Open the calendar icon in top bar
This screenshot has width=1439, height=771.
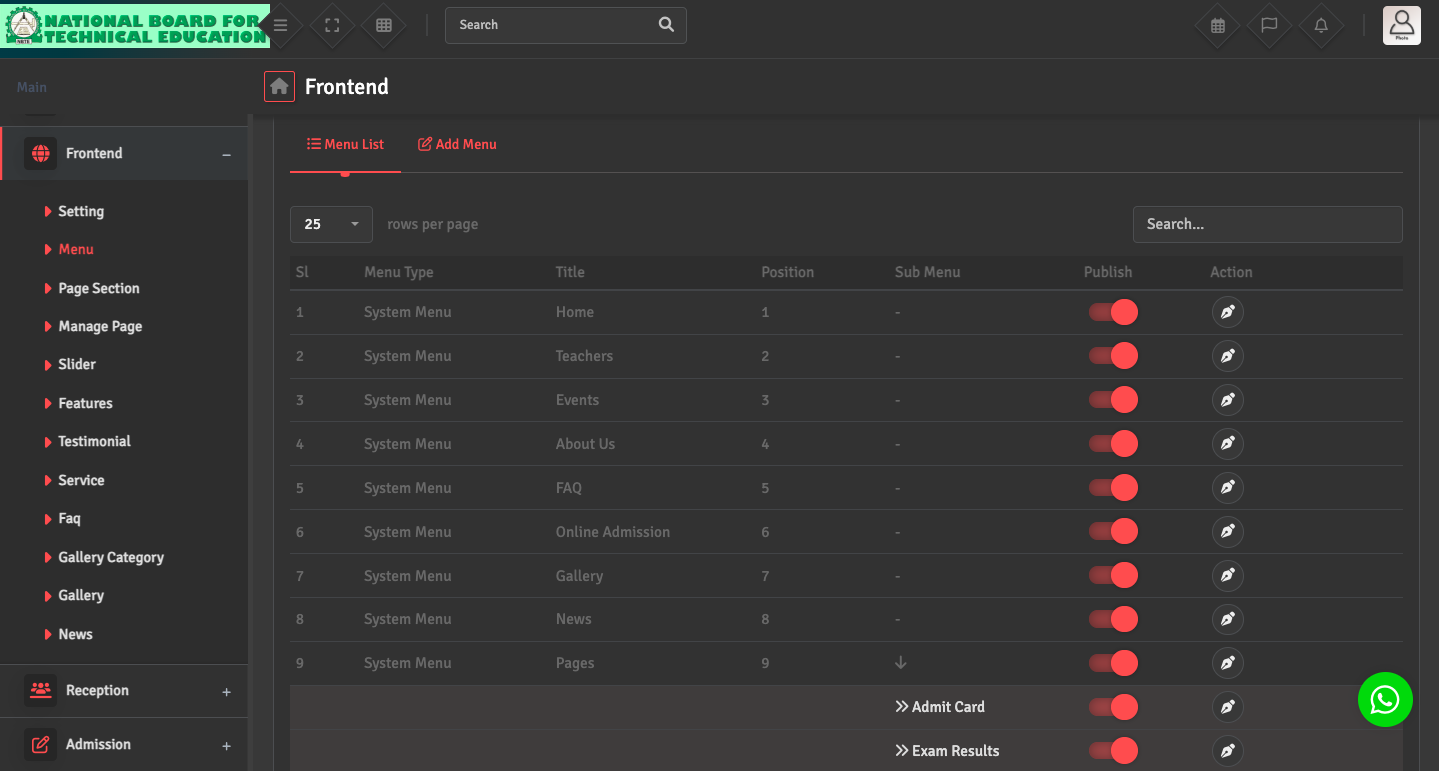tap(1217, 26)
